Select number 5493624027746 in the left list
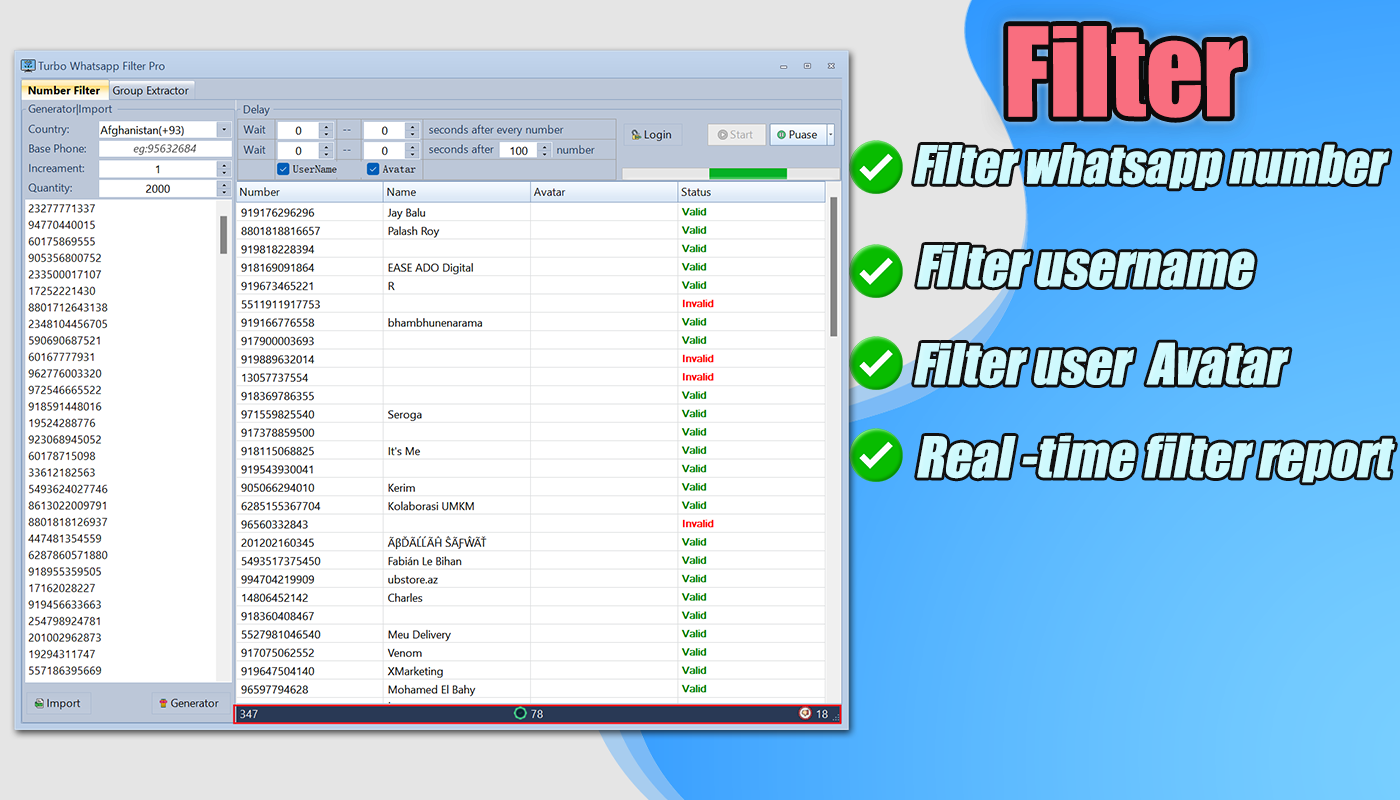This screenshot has width=1400, height=800. point(68,489)
